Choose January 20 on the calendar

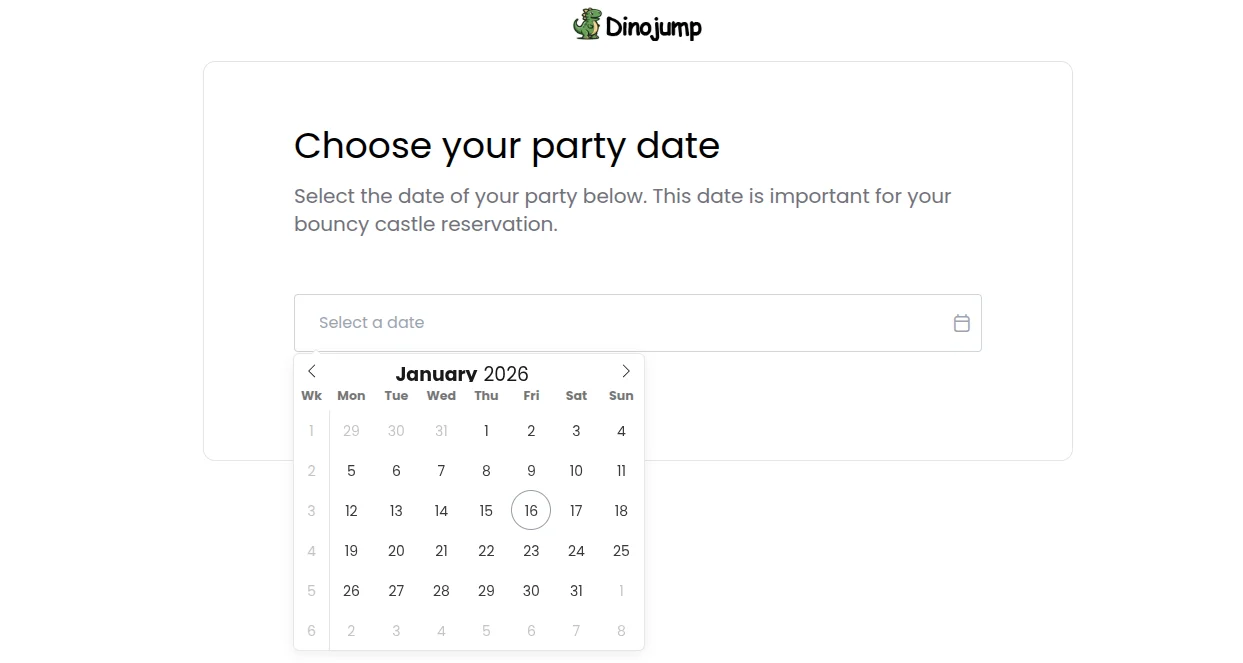coord(396,550)
